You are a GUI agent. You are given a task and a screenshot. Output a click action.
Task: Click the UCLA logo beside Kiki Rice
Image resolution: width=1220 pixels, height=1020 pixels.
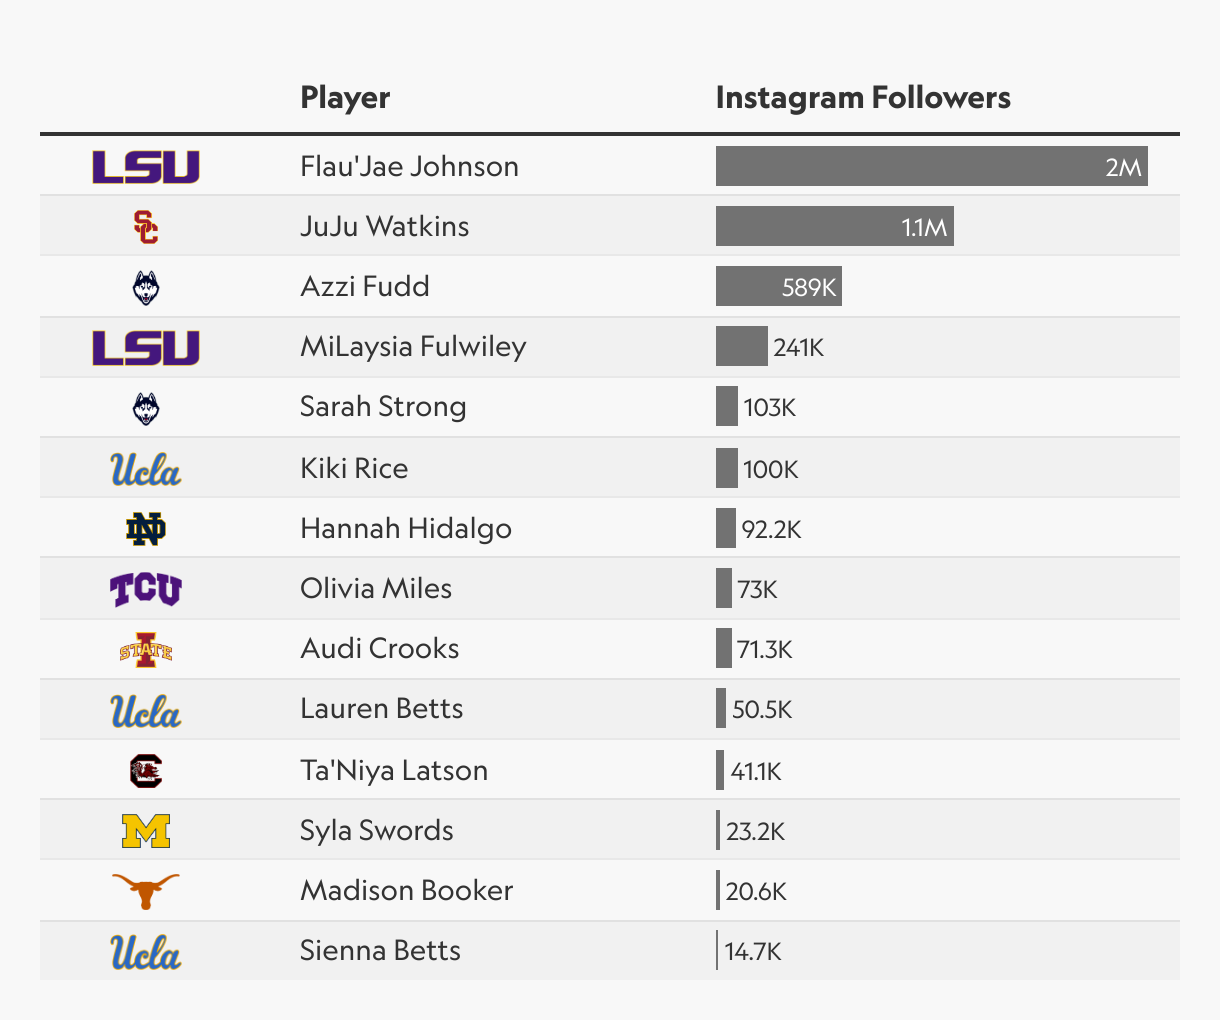(146, 469)
